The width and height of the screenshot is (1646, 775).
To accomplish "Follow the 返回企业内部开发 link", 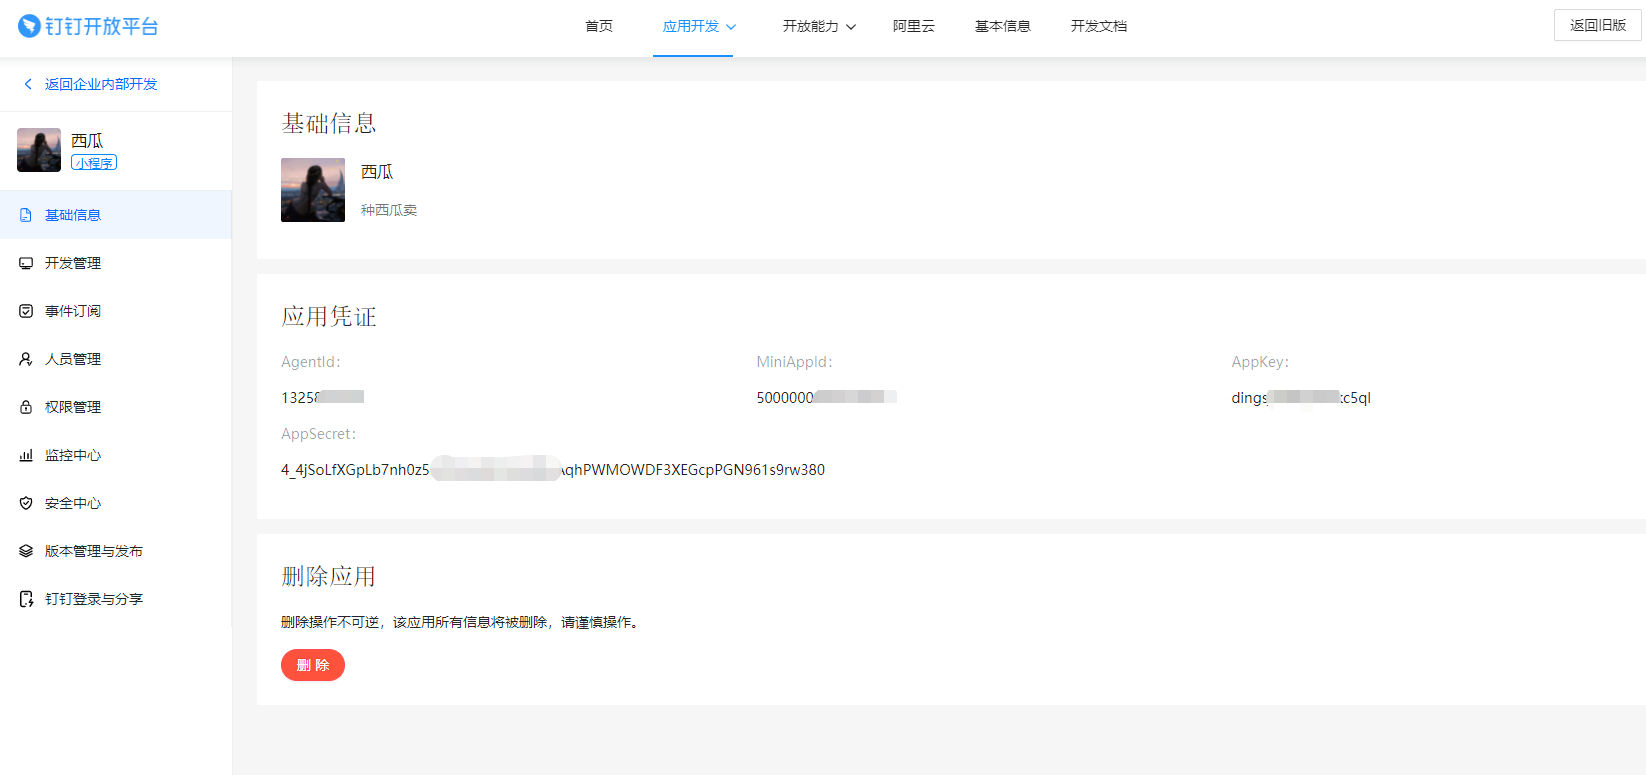I will [x=101, y=84].
